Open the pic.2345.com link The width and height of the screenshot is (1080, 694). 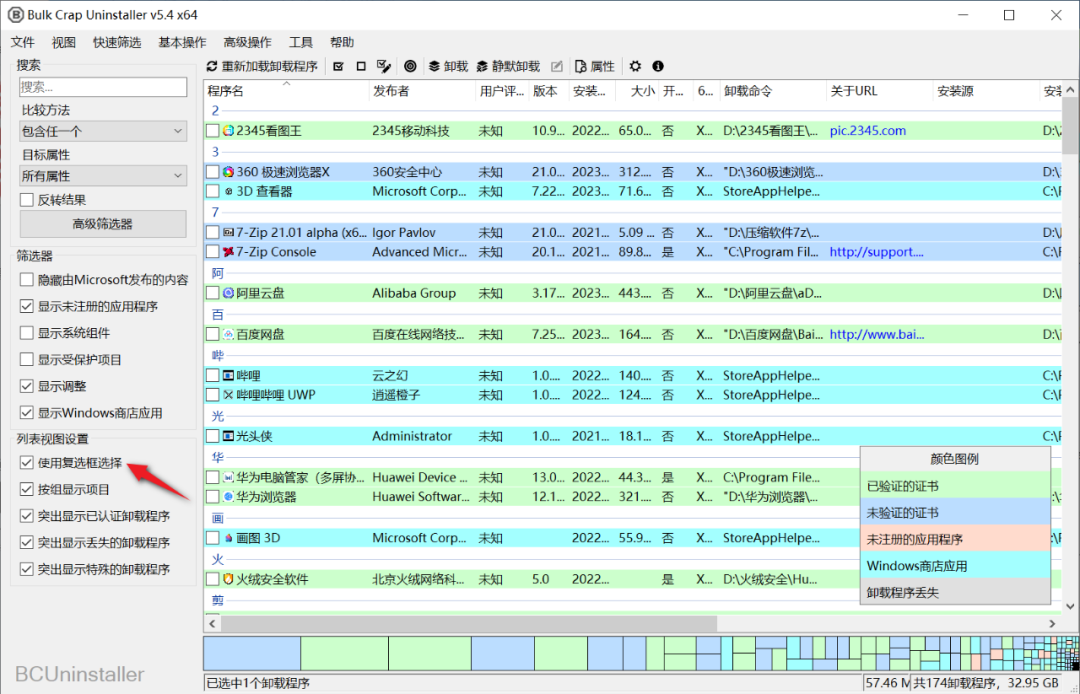868,131
